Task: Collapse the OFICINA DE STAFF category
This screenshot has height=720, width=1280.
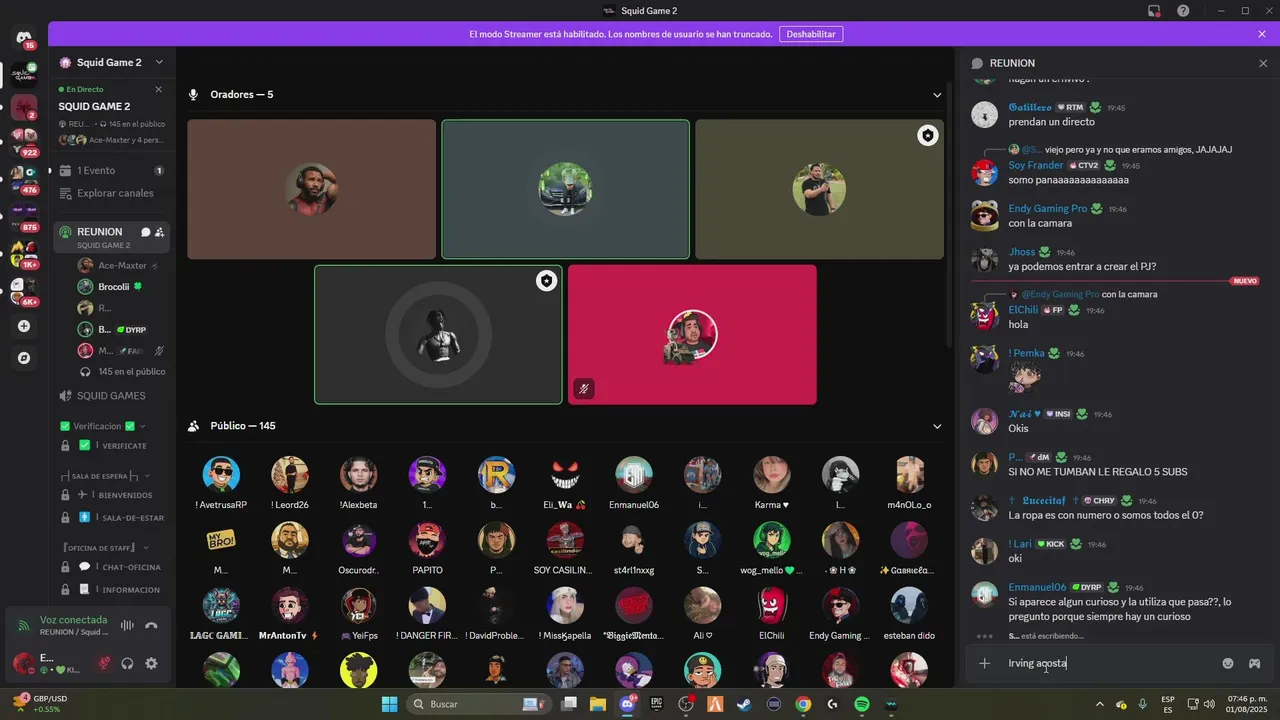Action: click(106, 548)
